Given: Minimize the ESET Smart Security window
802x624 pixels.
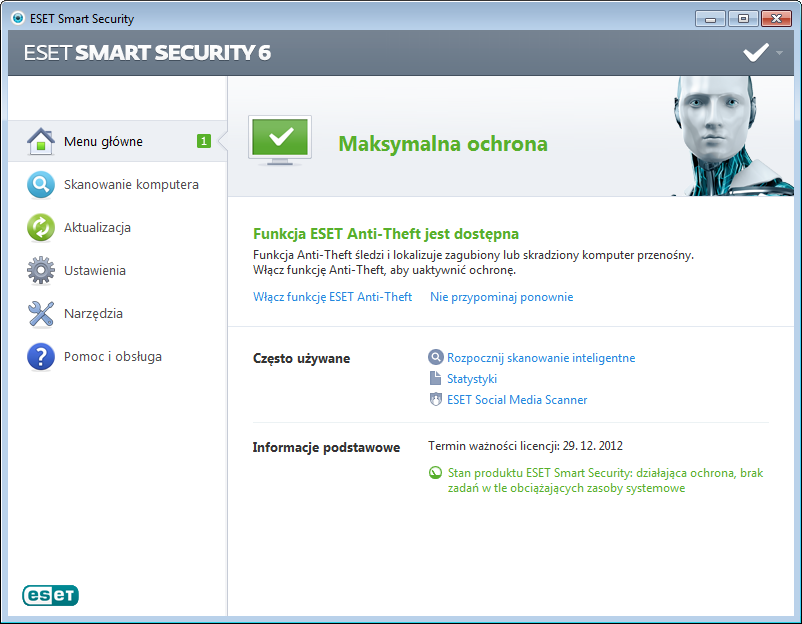Looking at the screenshot, I should pyautogui.click(x=710, y=19).
